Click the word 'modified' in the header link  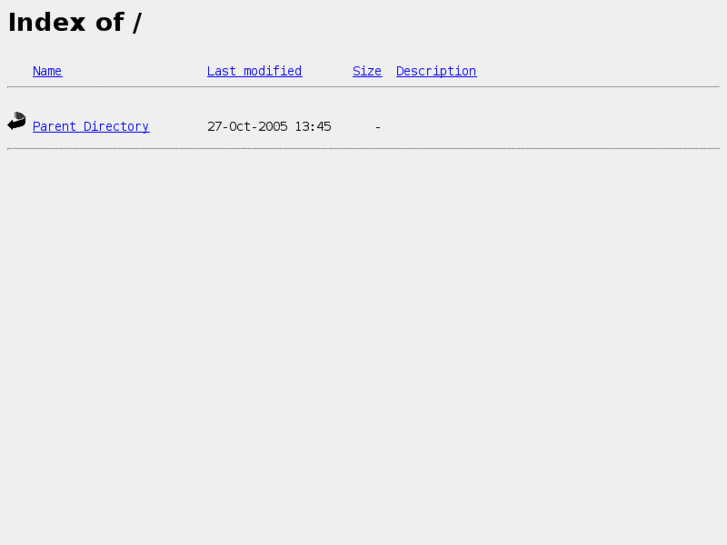point(273,71)
